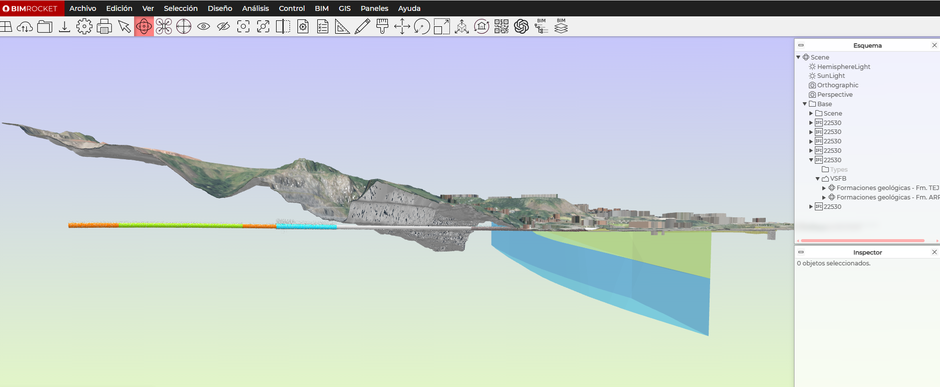Open the Ver menu
940x387 pixels.
pos(148,8)
